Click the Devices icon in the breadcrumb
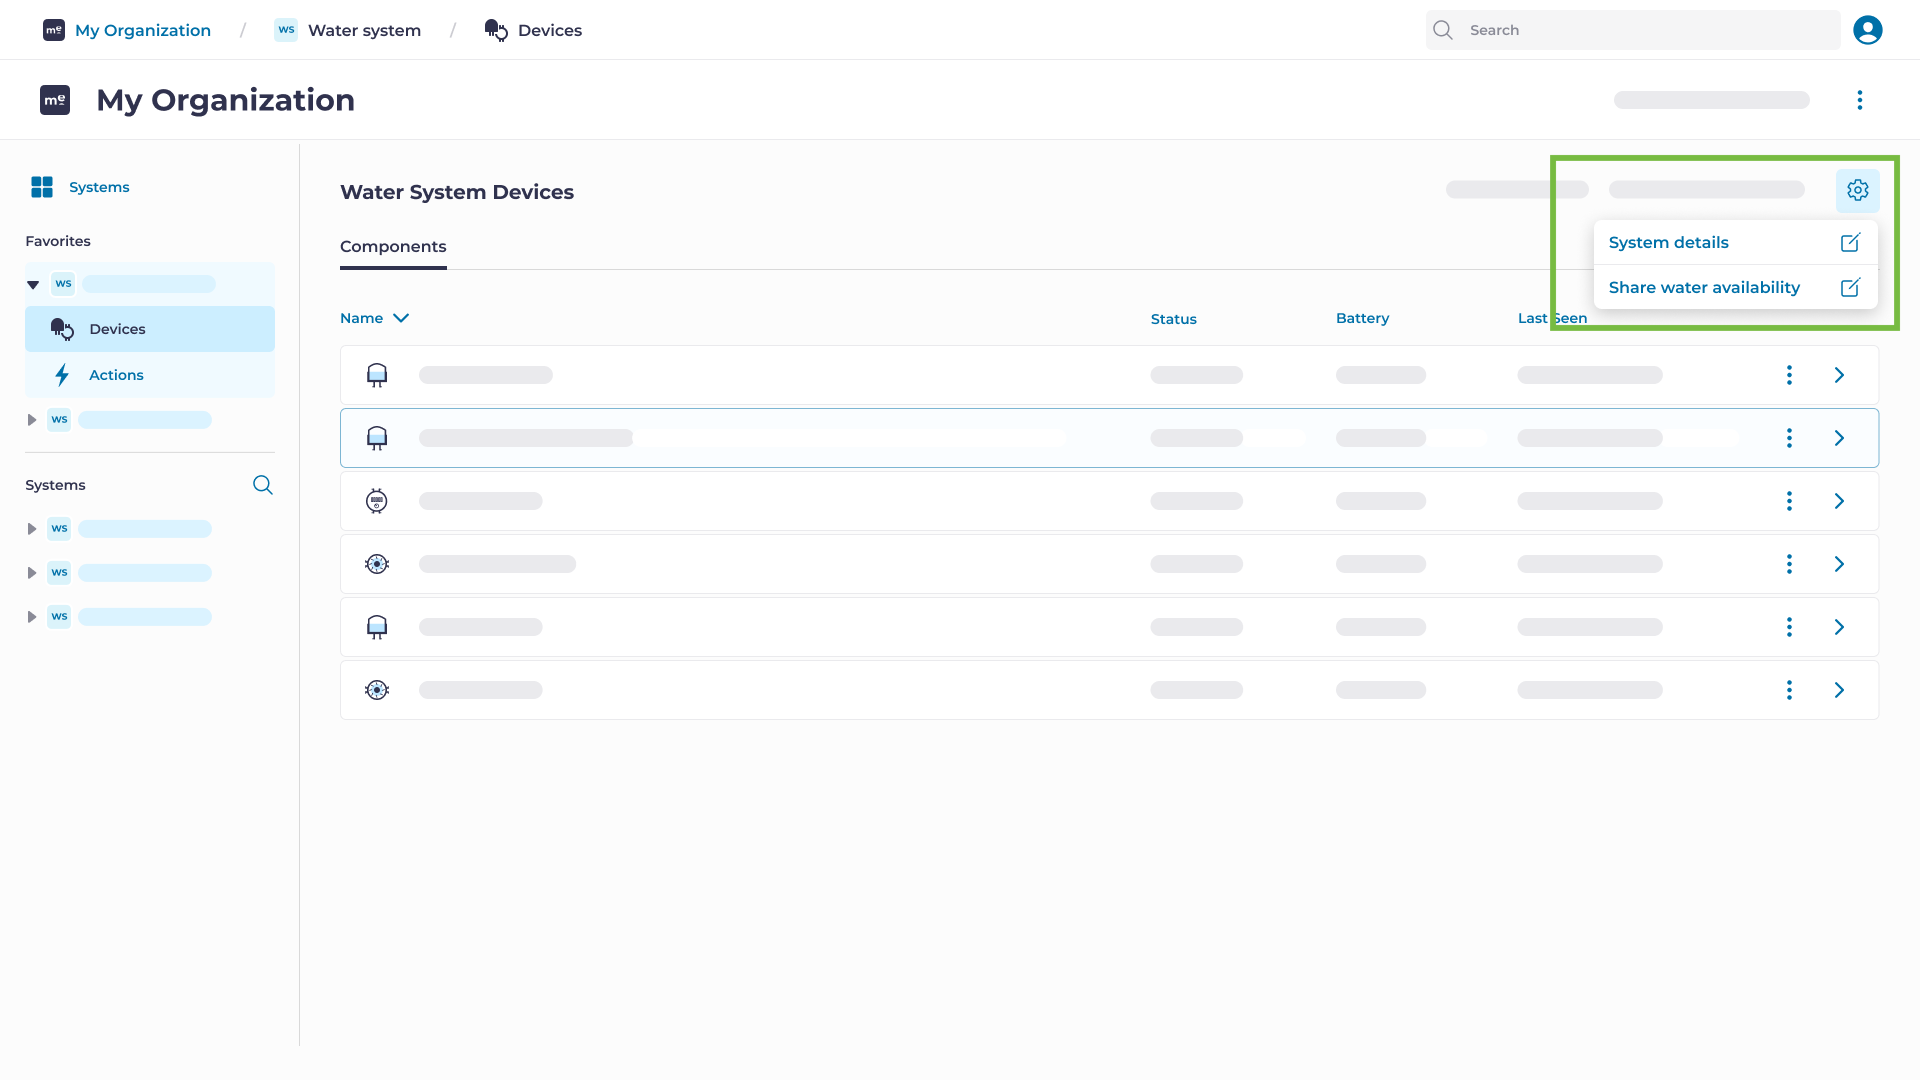The height and width of the screenshot is (1080, 1920). point(496,30)
